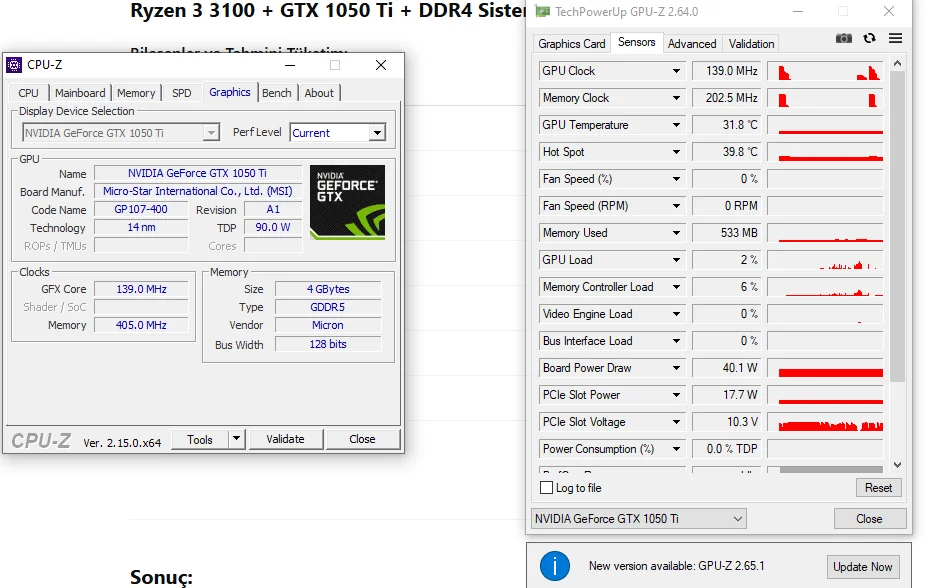Click the Tools button in CPU-Z

(x=200, y=439)
